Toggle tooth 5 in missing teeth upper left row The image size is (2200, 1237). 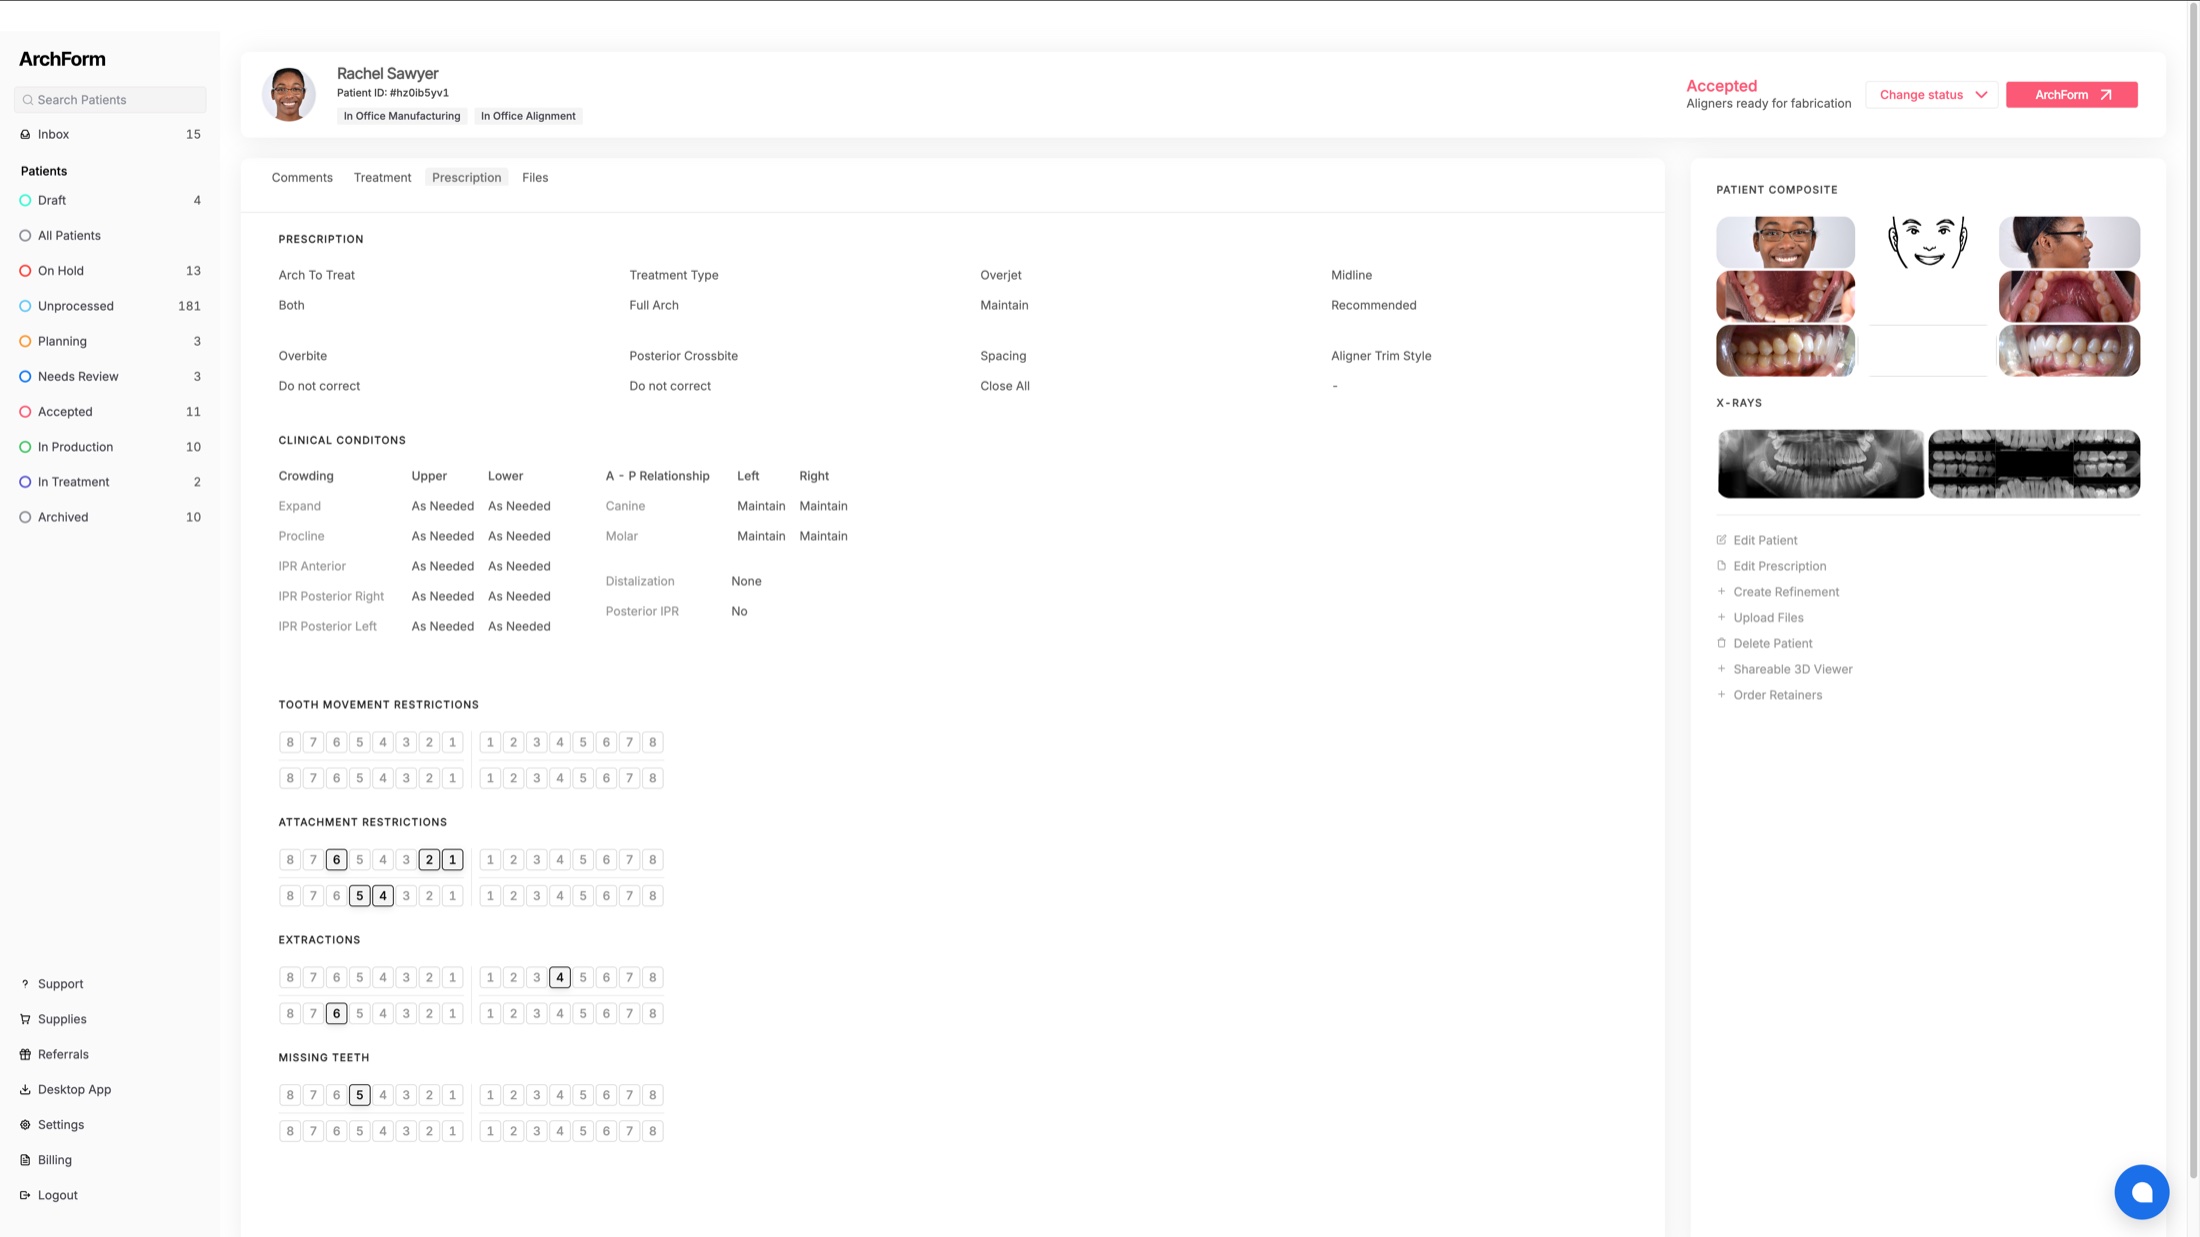359,1094
